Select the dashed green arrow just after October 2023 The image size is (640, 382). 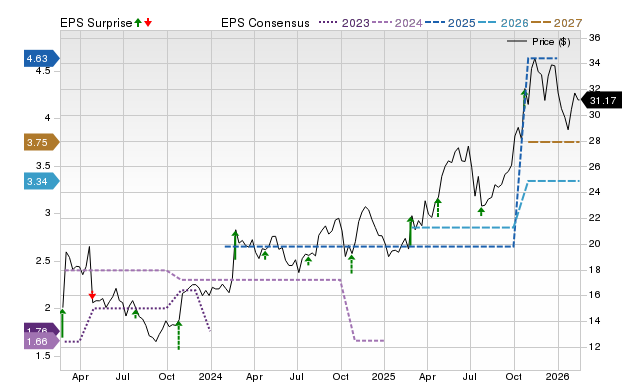pos(179,335)
